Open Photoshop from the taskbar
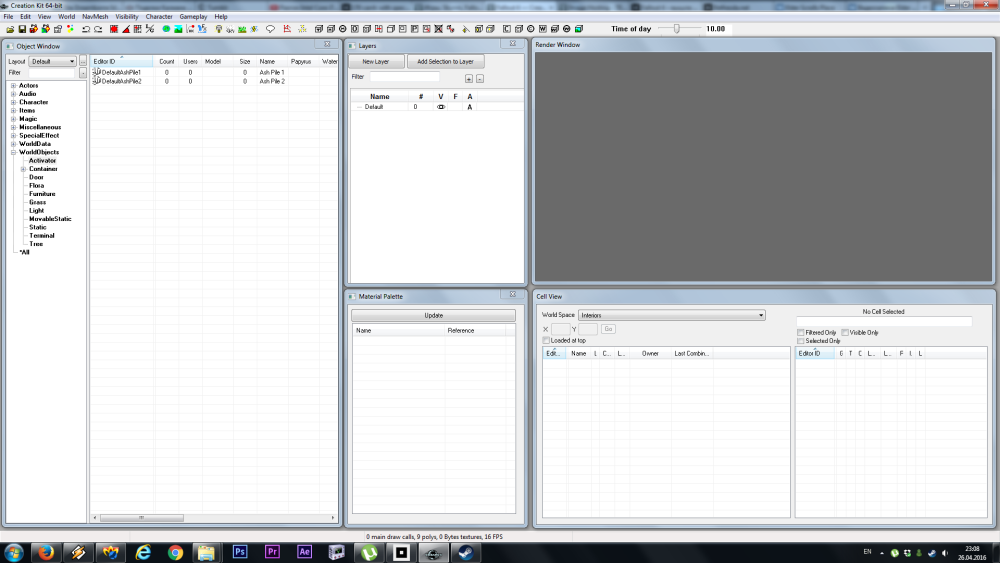 click(240, 552)
